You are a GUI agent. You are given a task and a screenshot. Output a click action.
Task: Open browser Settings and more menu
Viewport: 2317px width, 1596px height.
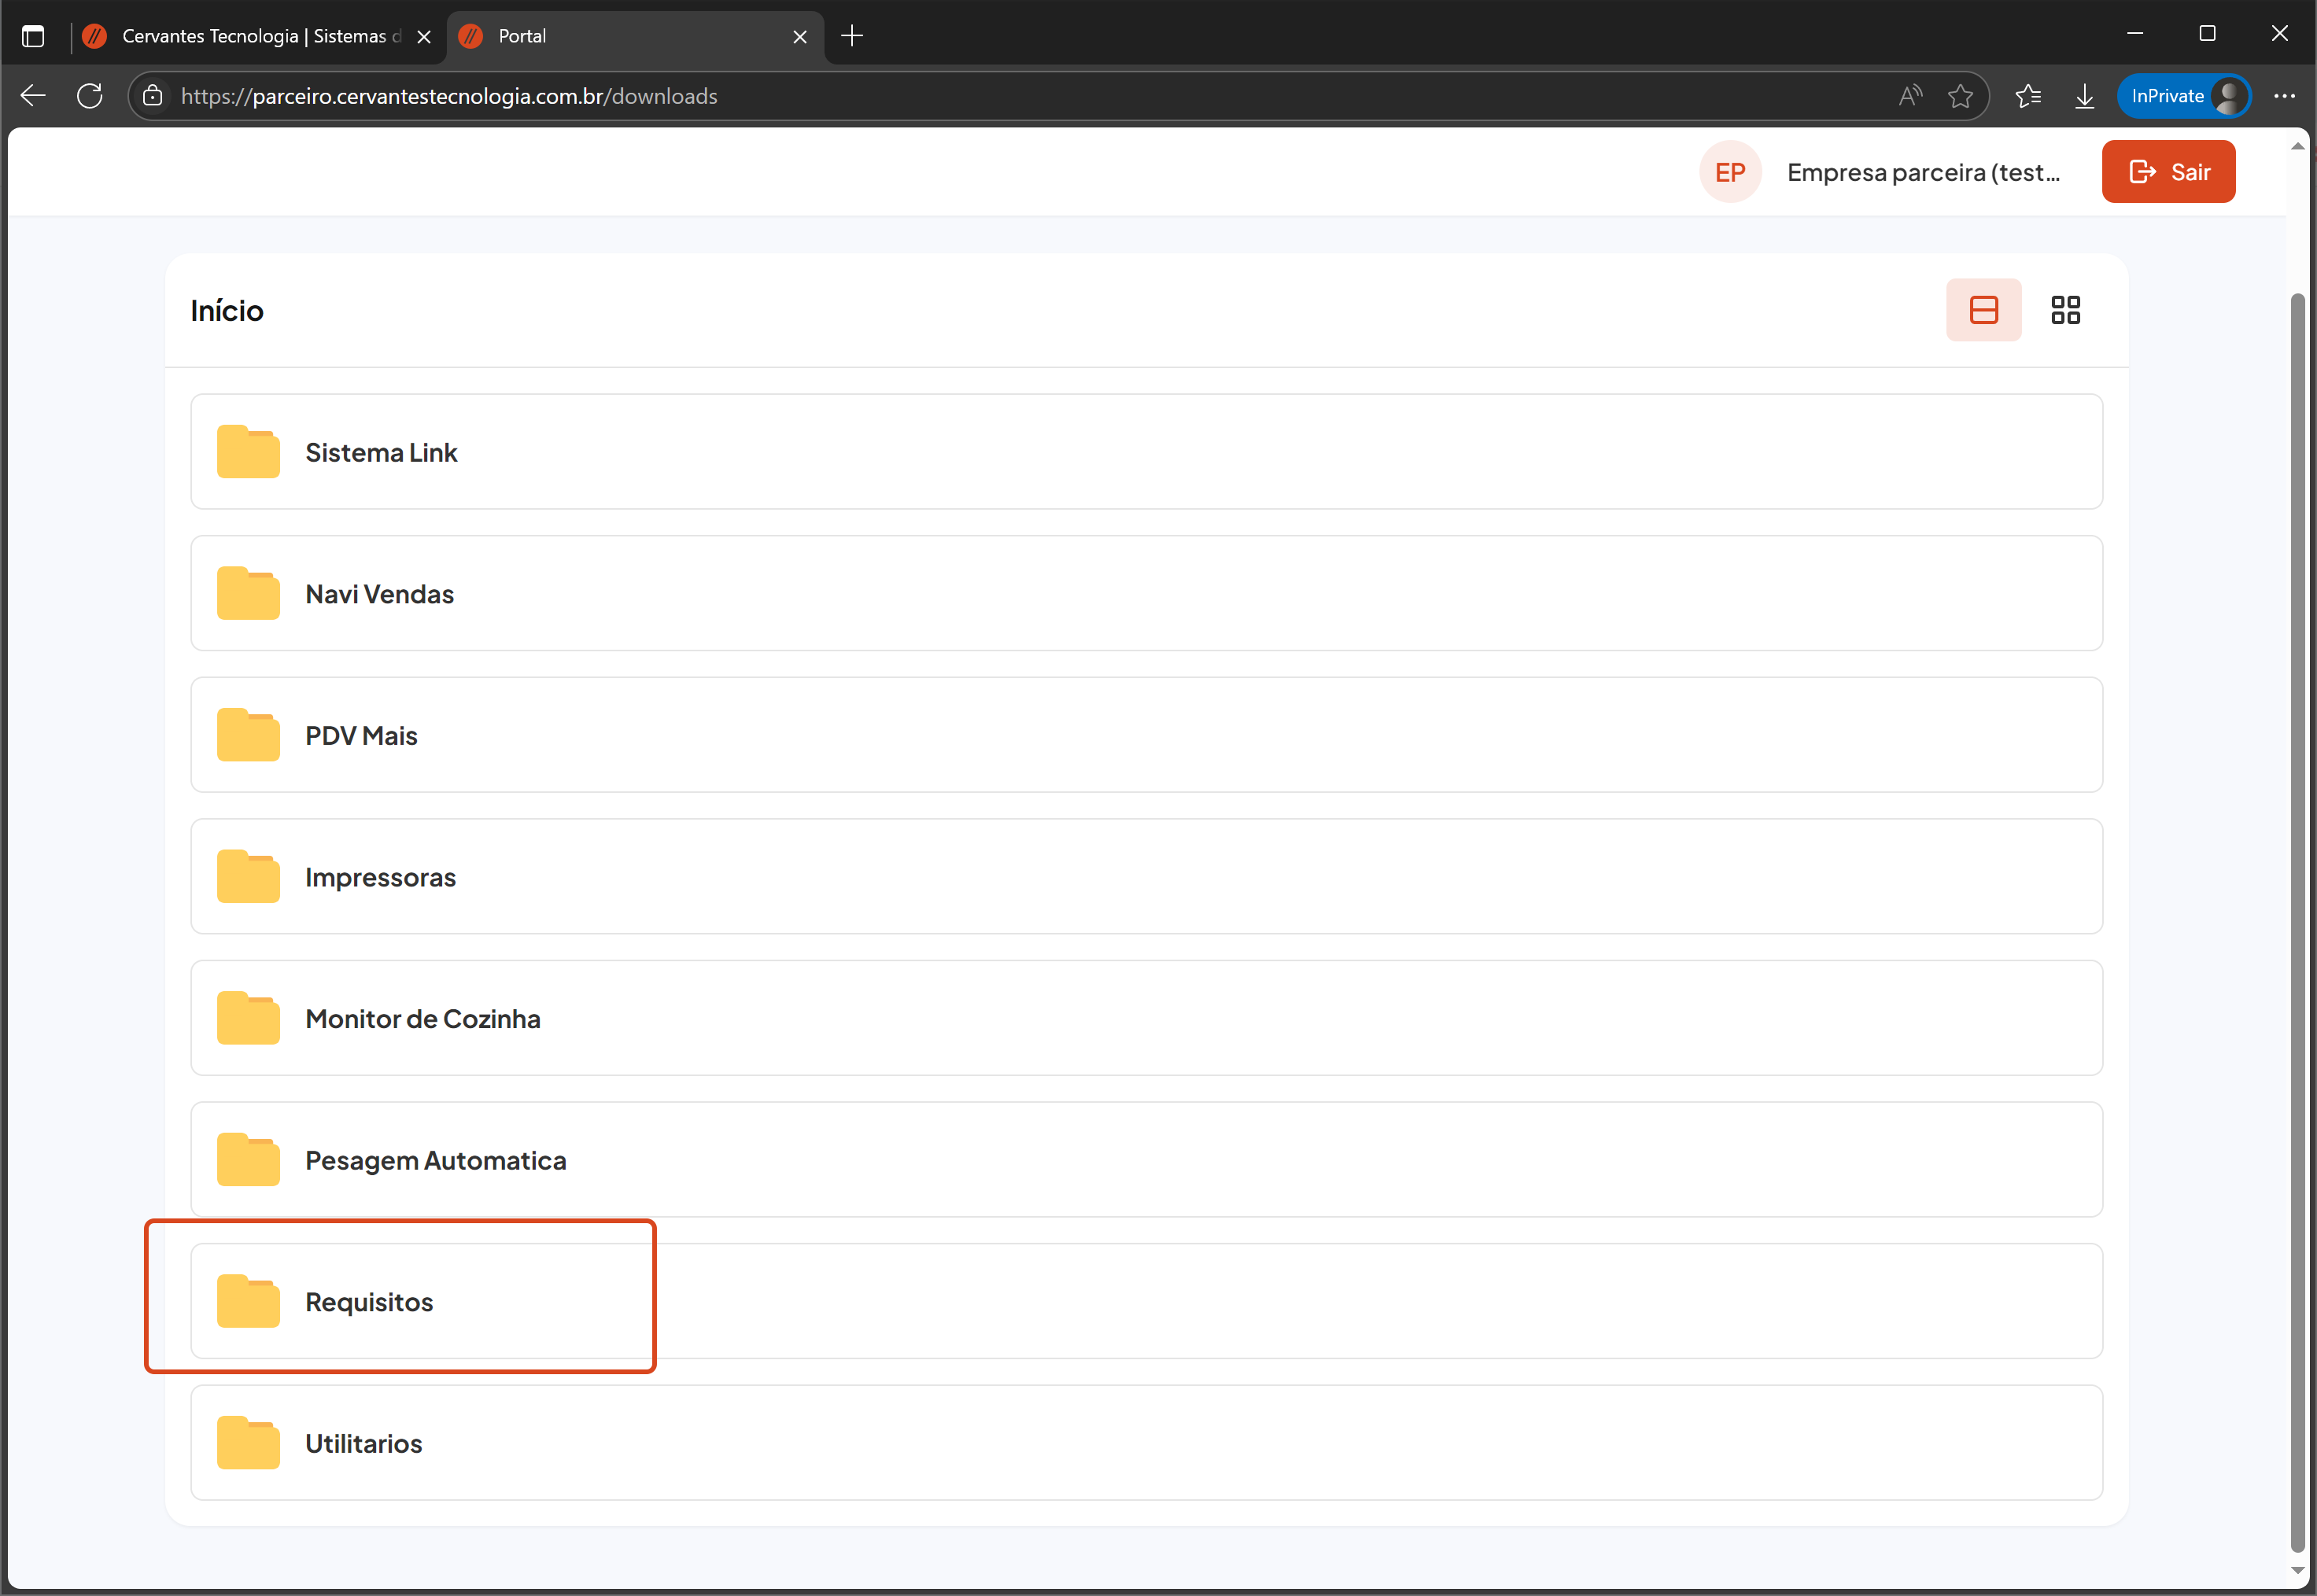coord(2284,96)
